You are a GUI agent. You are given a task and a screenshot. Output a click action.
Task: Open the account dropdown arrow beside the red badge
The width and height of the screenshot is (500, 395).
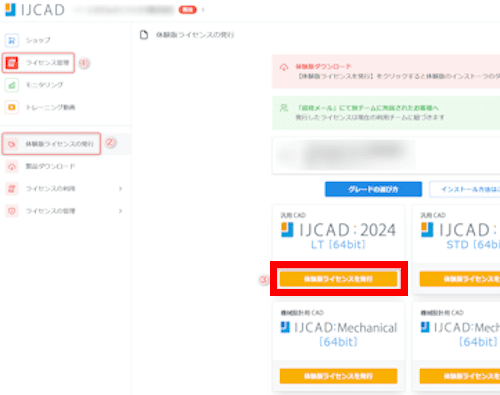203,10
